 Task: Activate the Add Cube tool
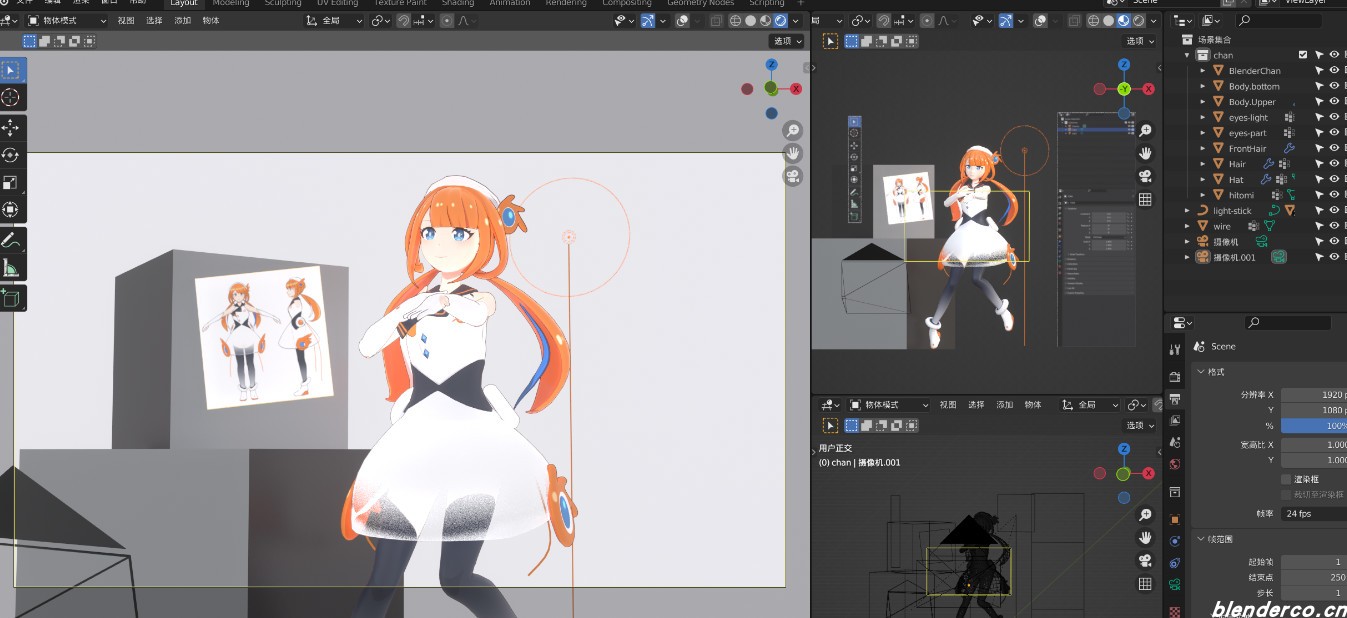(12, 298)
